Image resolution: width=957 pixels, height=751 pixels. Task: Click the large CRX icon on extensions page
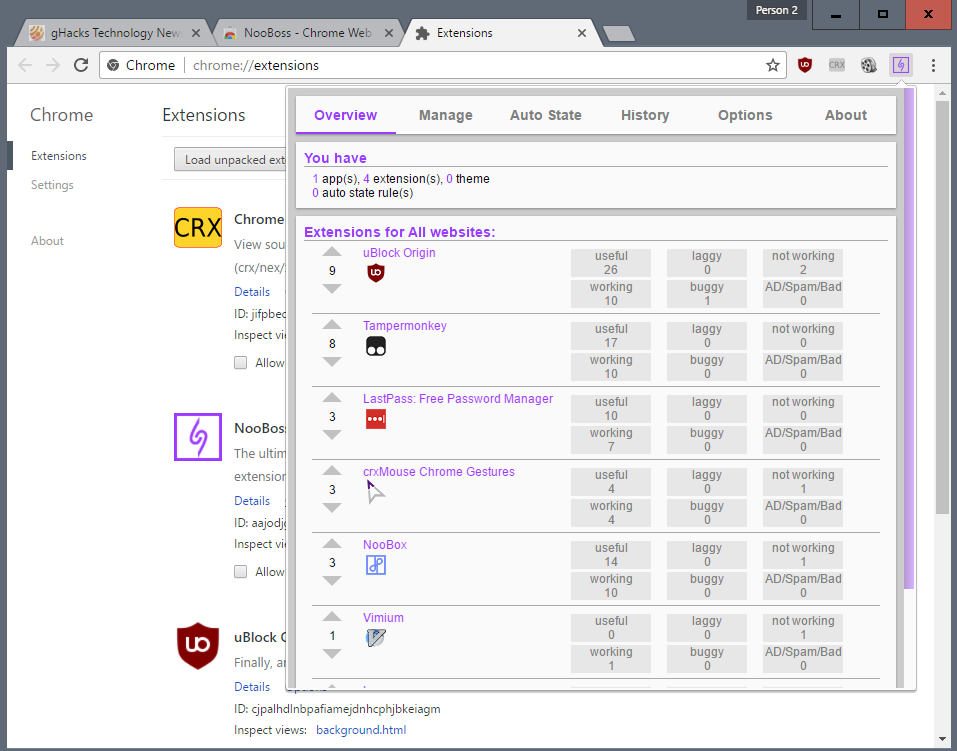point(198,228)
